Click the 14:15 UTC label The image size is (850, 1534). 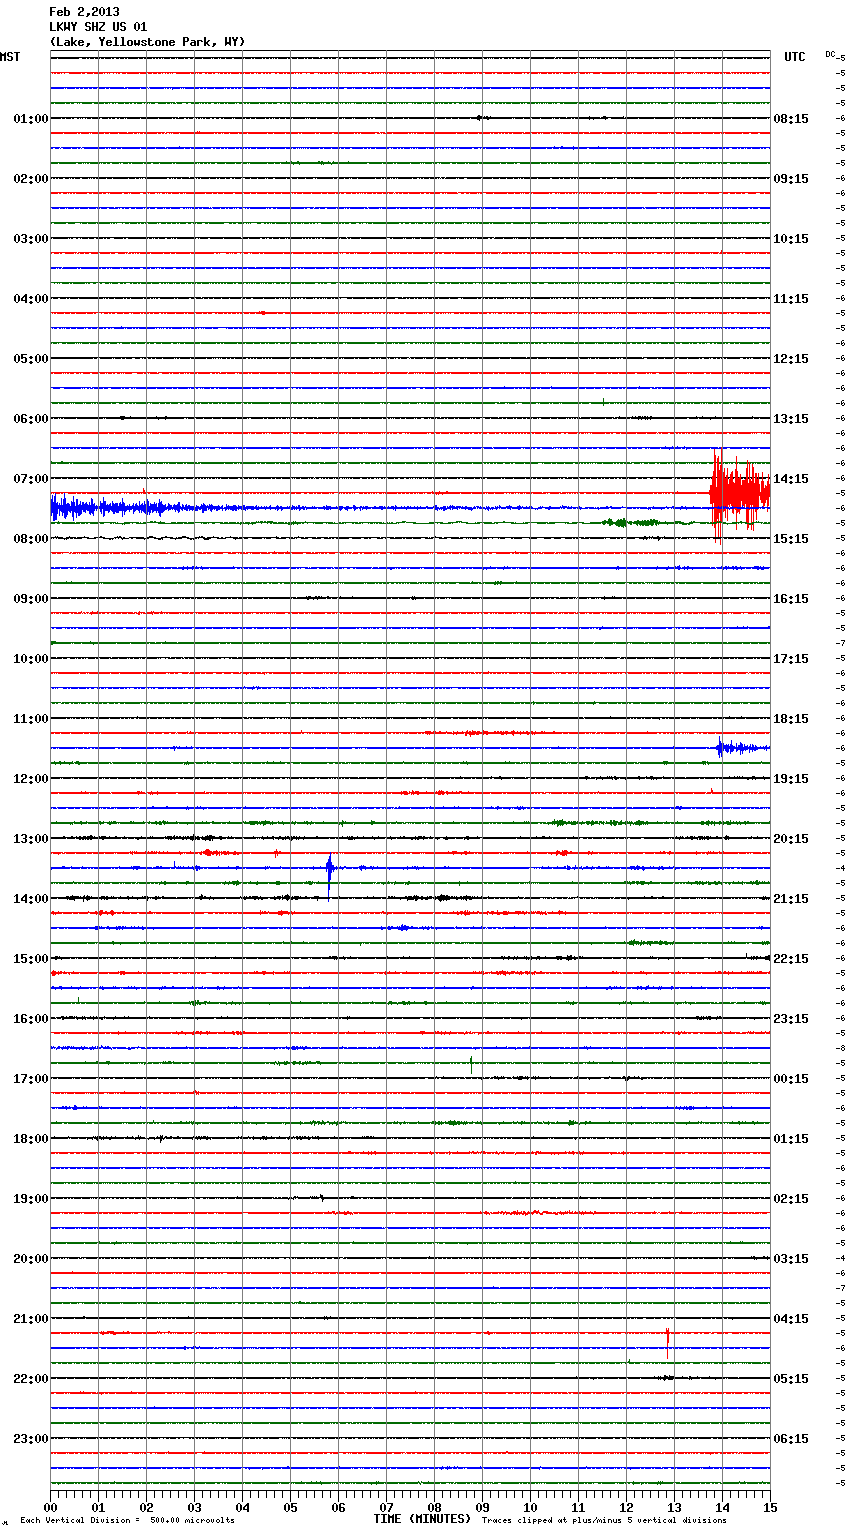(x=791, y=479)
